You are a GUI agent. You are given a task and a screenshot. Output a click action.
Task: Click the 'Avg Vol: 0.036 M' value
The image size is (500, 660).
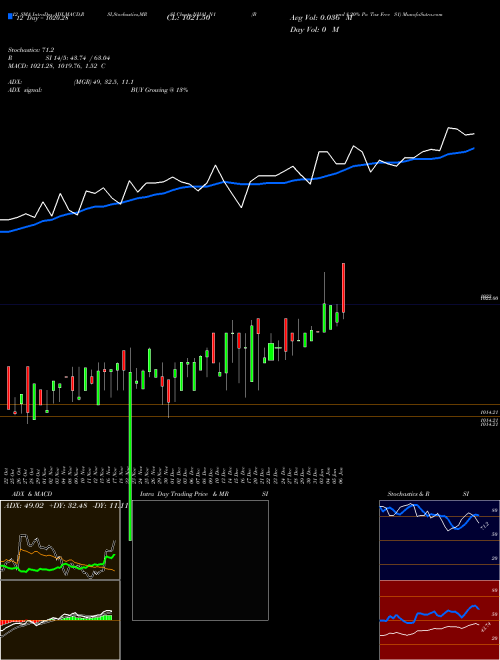(321, 18)
